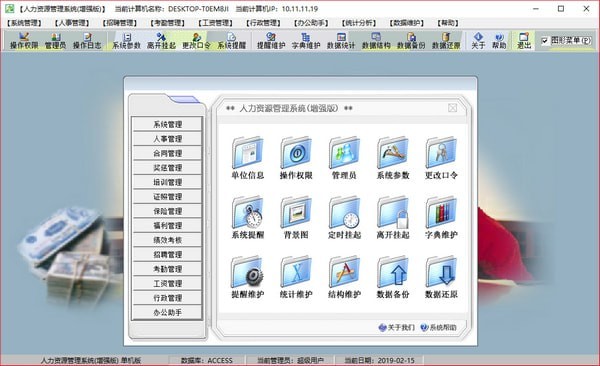Open the 招聘管理 menu
The image size is (600, 366).
(120, 23)
